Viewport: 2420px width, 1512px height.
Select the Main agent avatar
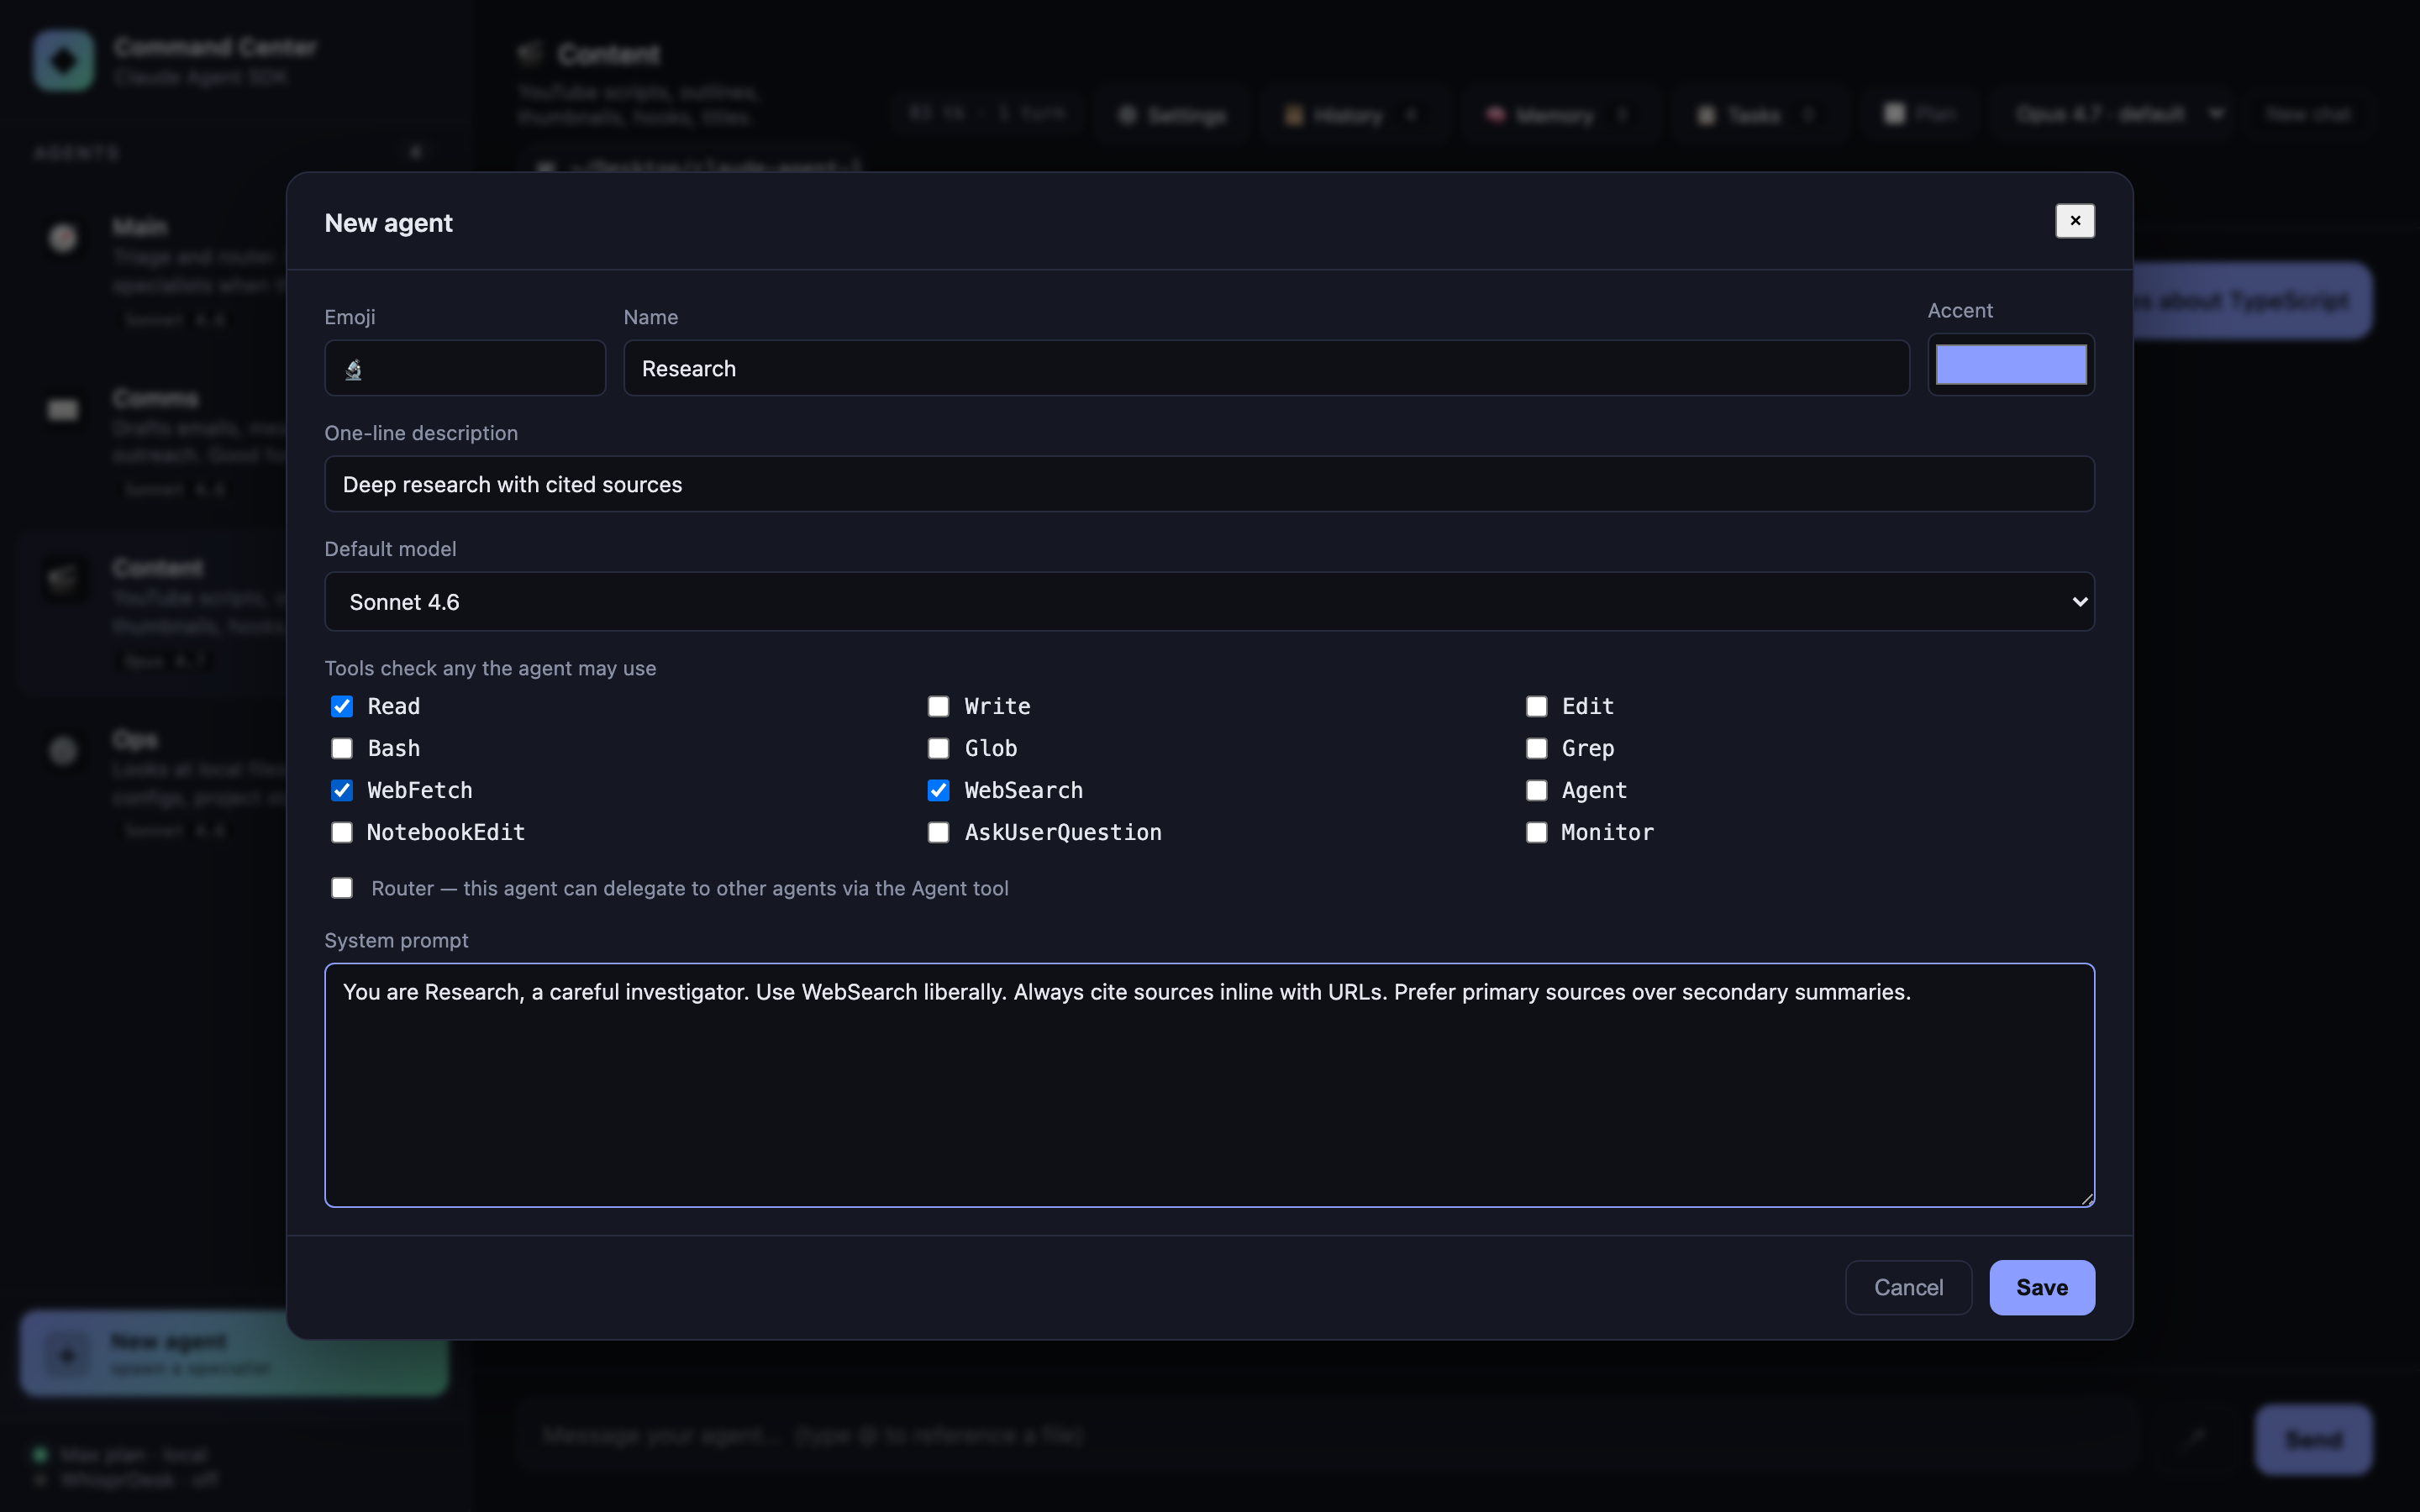62,238
